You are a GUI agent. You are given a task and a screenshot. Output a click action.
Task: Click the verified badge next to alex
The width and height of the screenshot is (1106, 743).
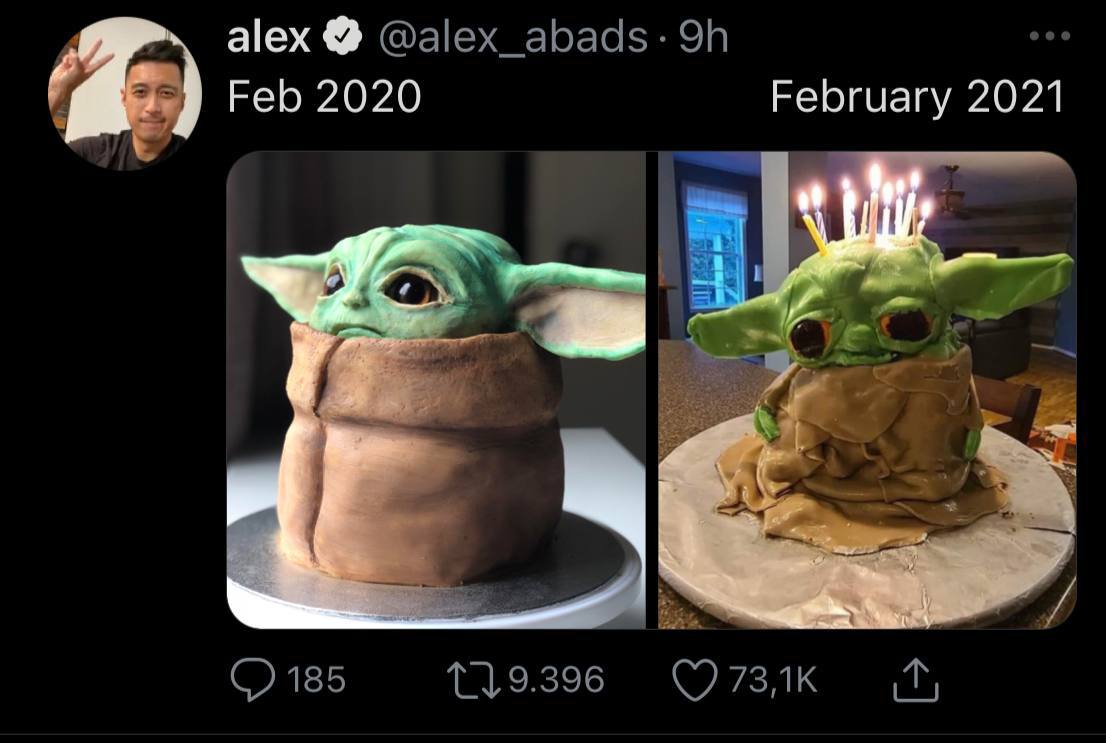point(342,37)
